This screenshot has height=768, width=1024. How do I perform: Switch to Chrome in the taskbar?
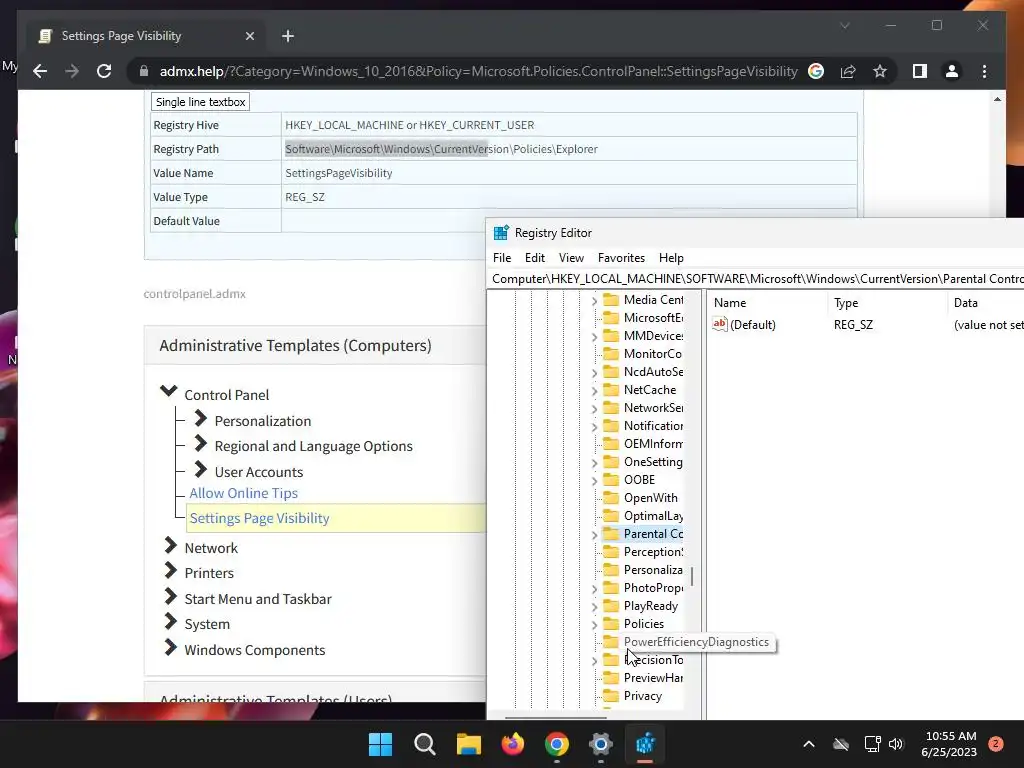[x=556, y=744]
